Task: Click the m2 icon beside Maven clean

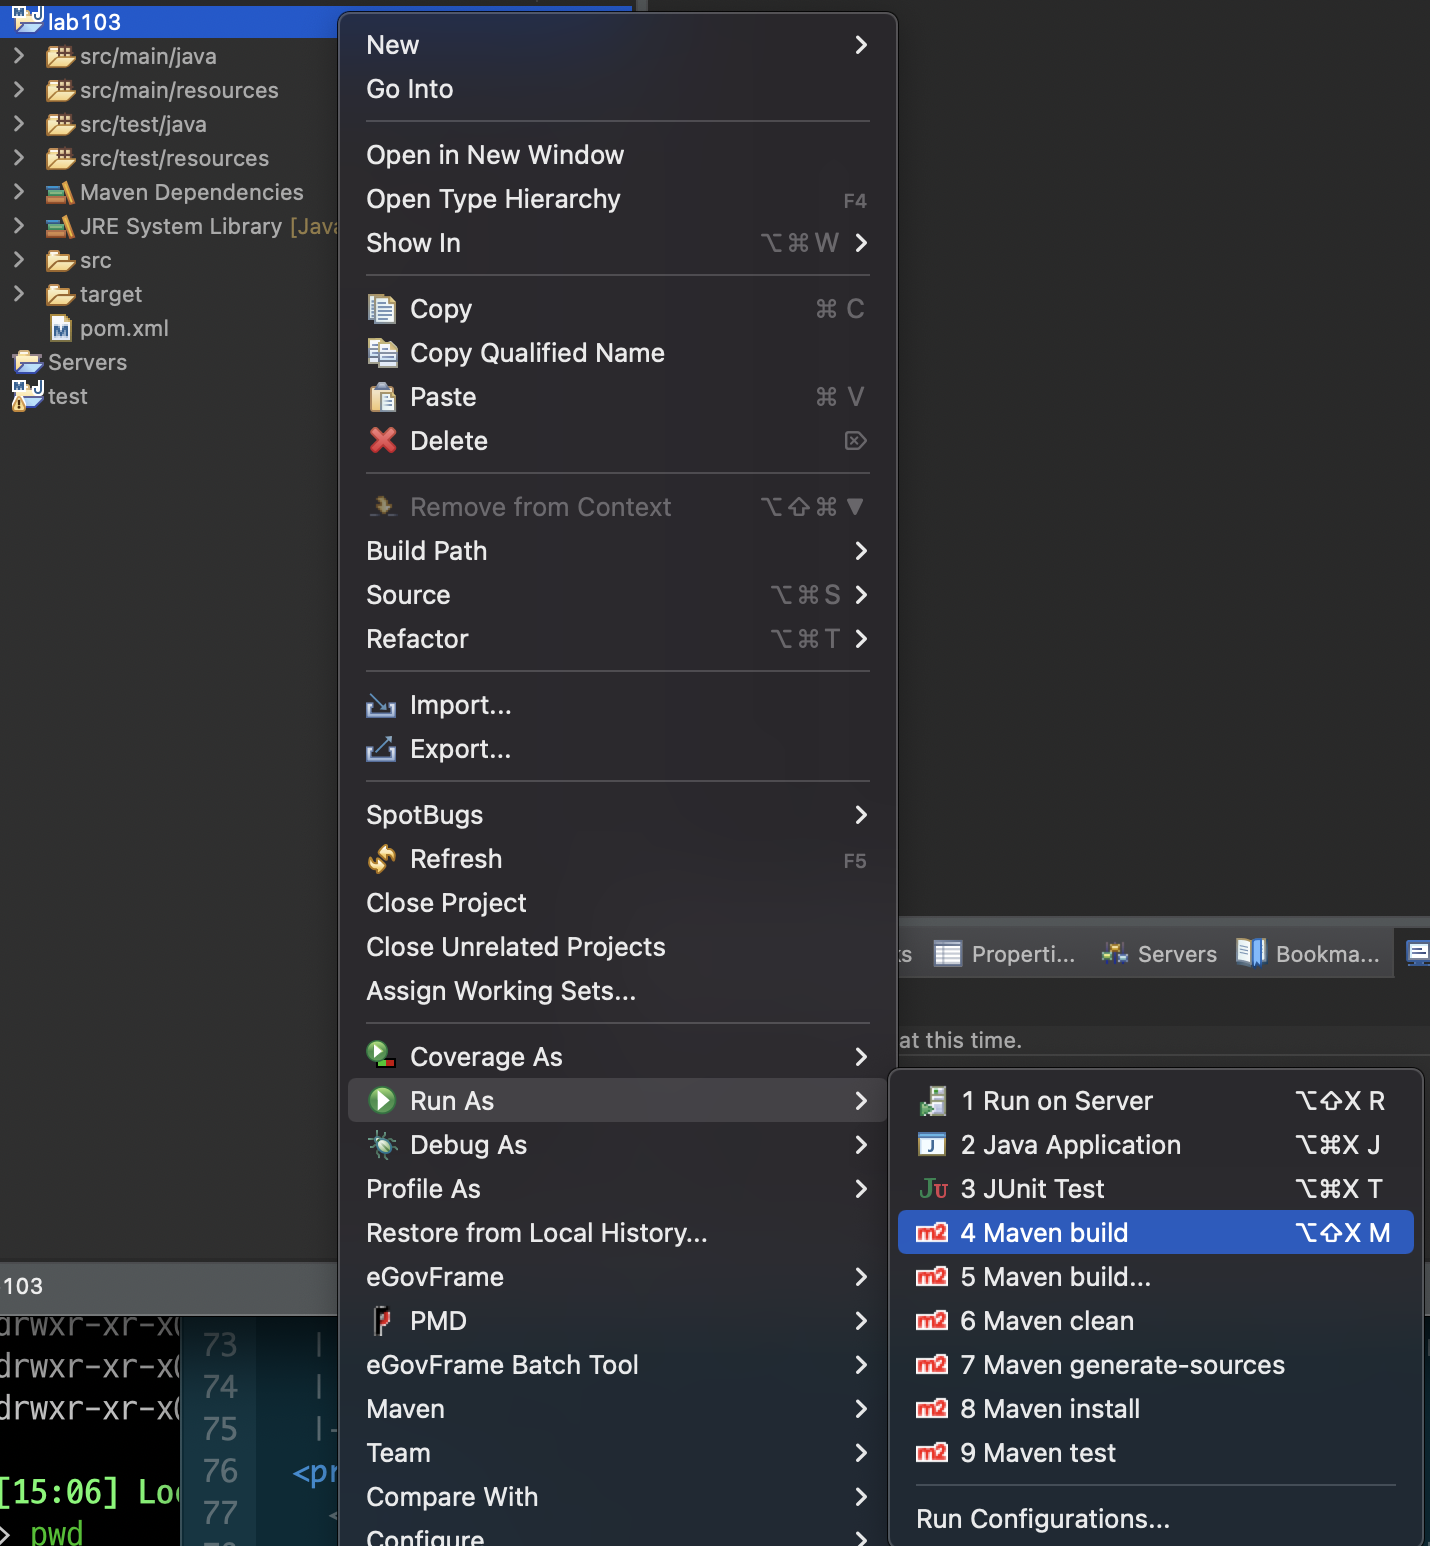Action: pyautogui.click(x=932, y=1321)
